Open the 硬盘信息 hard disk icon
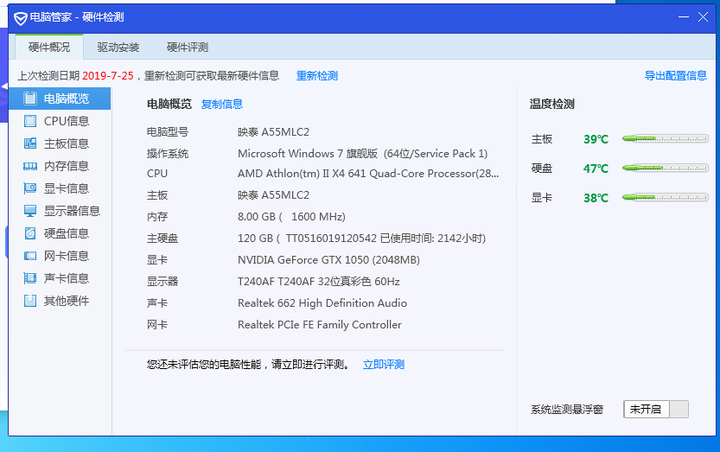Image resolution: width=720 pixels, height=452 pixels. pos(30,233)
